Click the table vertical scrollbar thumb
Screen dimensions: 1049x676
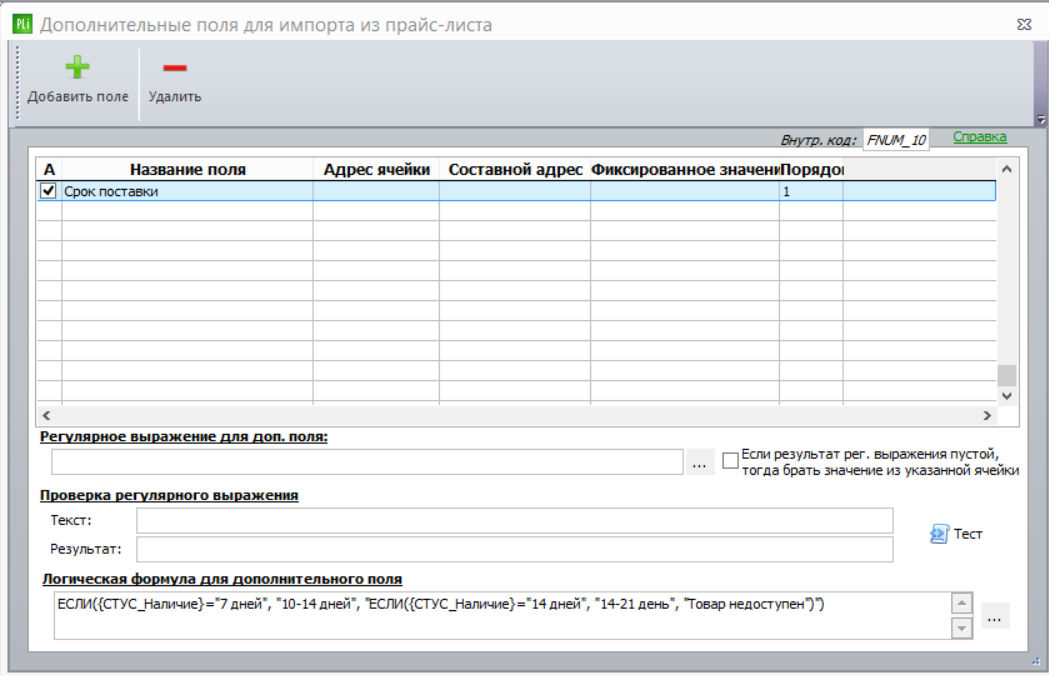[1007, 375]
